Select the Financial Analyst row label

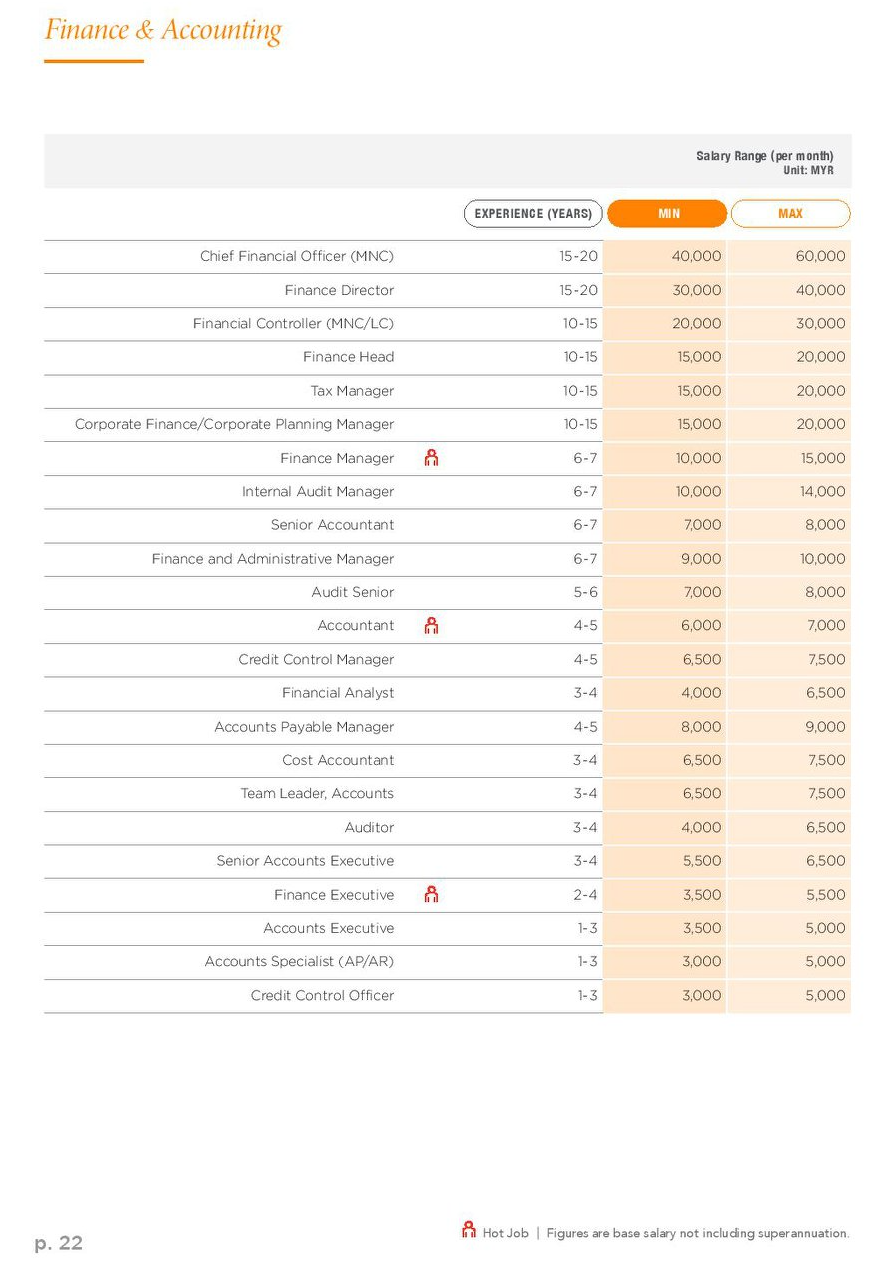click(x=338, y=693)
